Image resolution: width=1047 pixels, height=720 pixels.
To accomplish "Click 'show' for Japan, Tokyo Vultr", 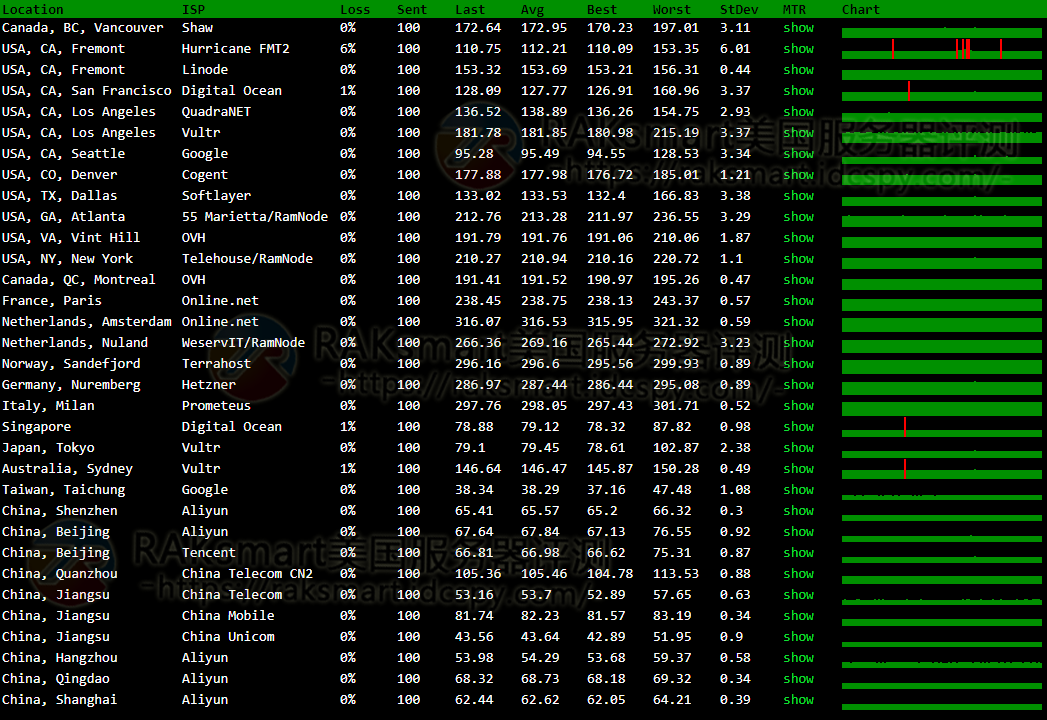I will (x=798, y=447).
